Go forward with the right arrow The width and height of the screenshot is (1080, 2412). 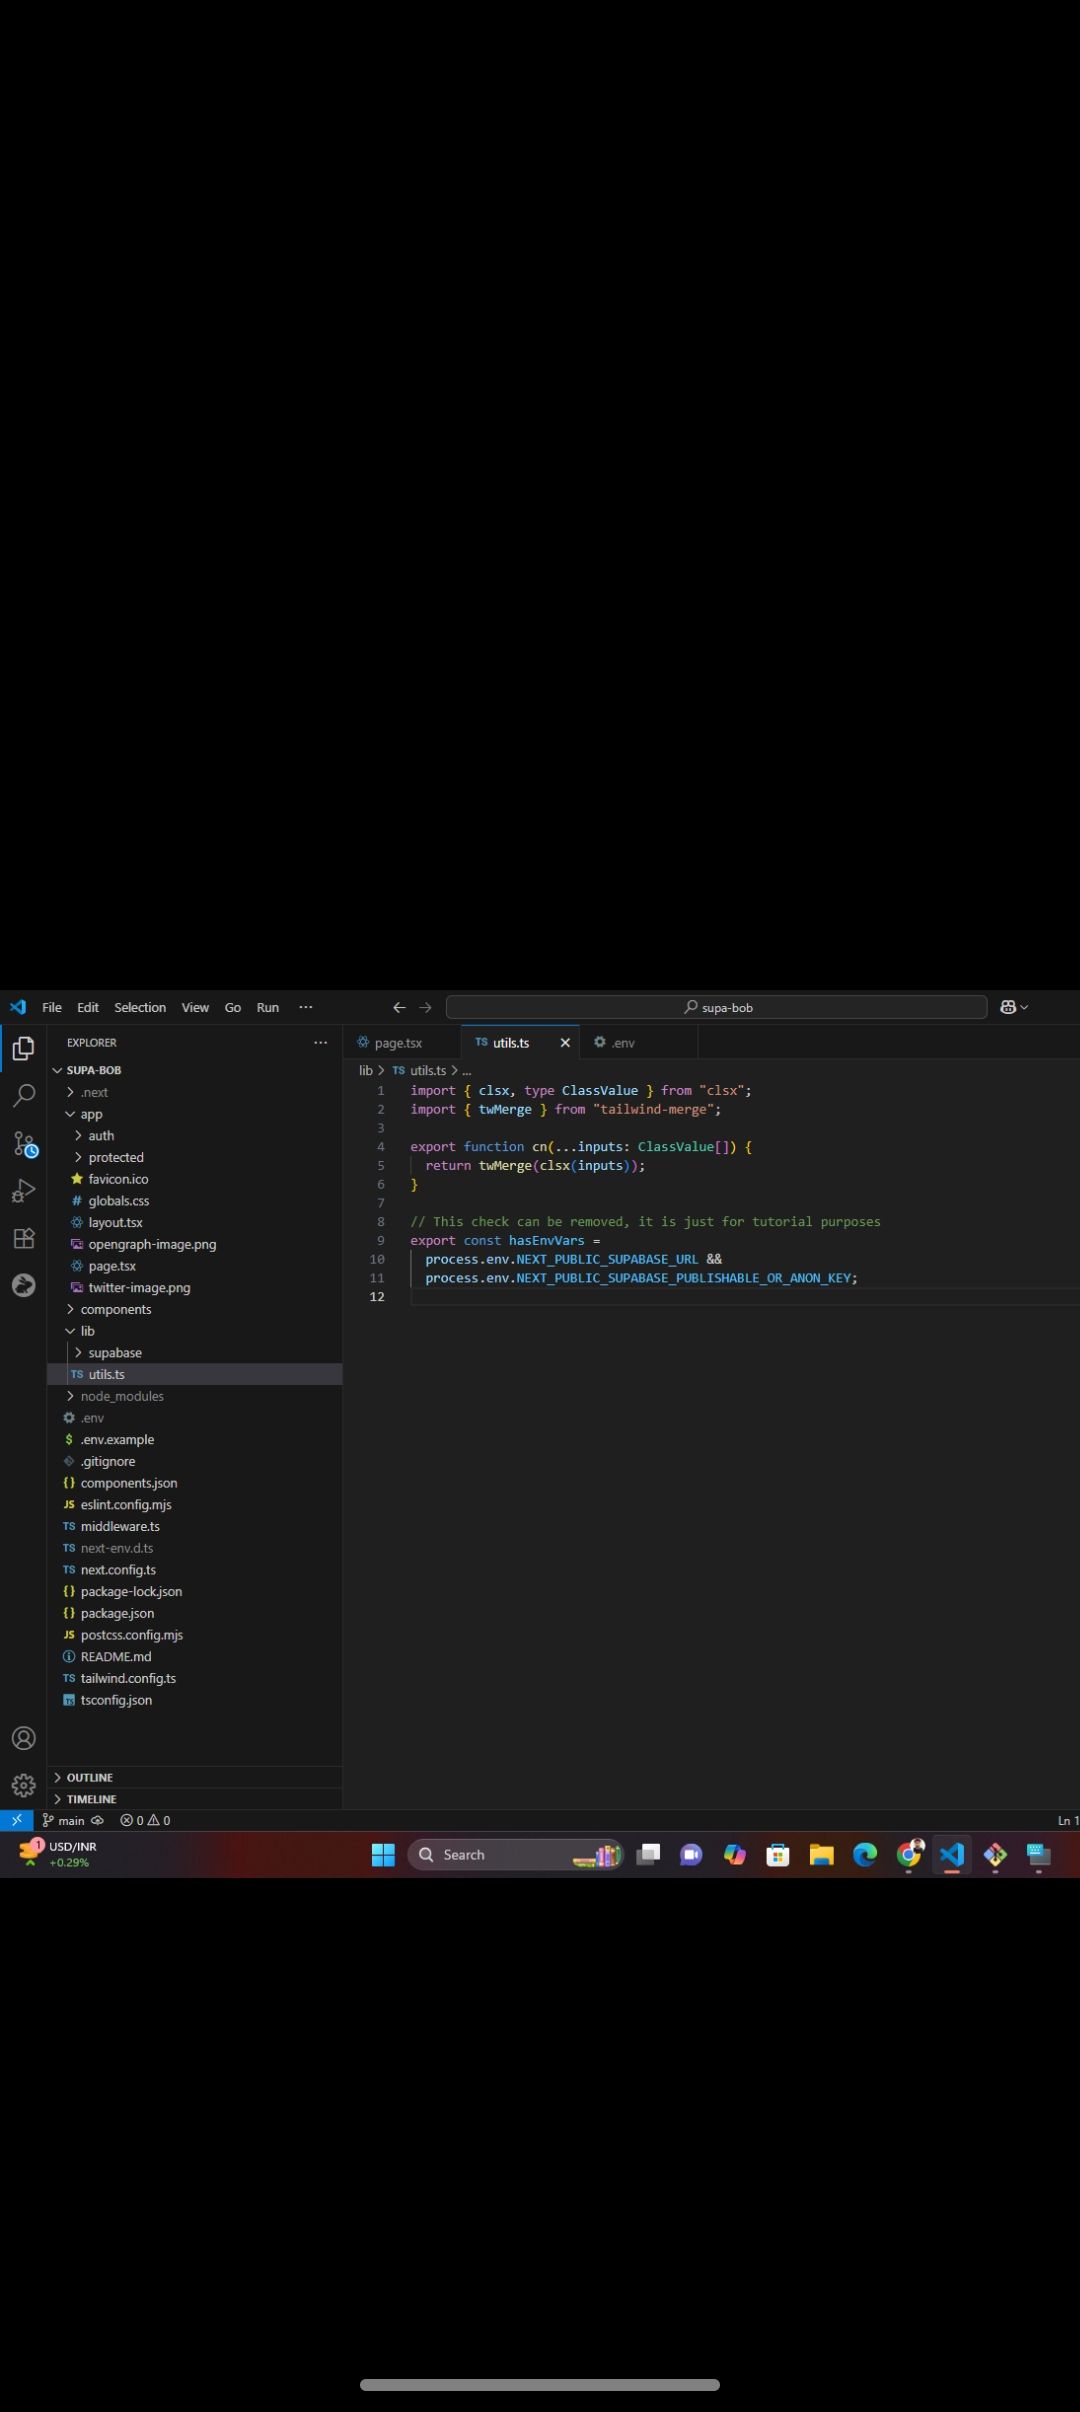point(425,1007)
